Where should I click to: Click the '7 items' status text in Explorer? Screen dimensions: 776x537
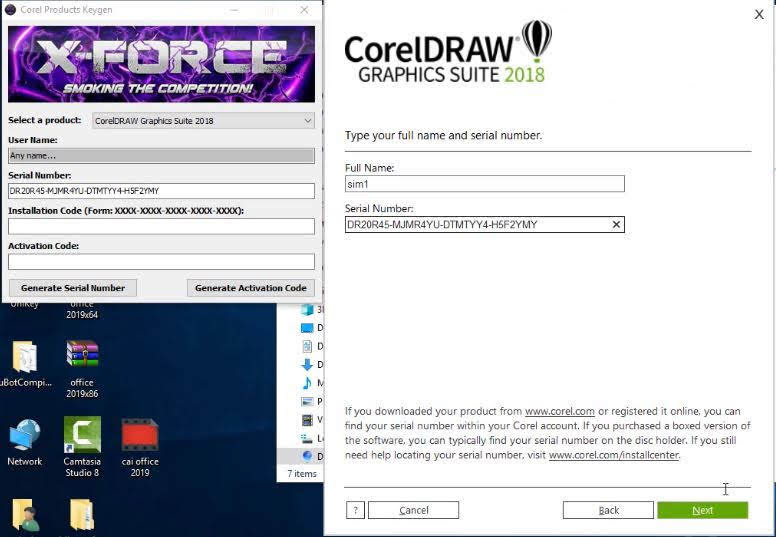tap(302, 474)
